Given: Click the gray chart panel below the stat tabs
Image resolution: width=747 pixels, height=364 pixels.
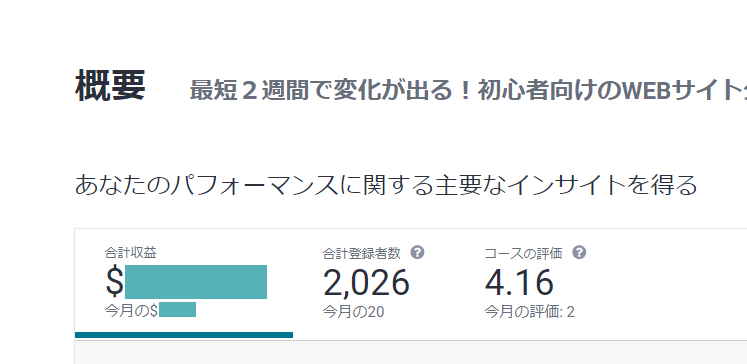Looking at the screenshot, I should pyautogui.click(x=411, y=353).
